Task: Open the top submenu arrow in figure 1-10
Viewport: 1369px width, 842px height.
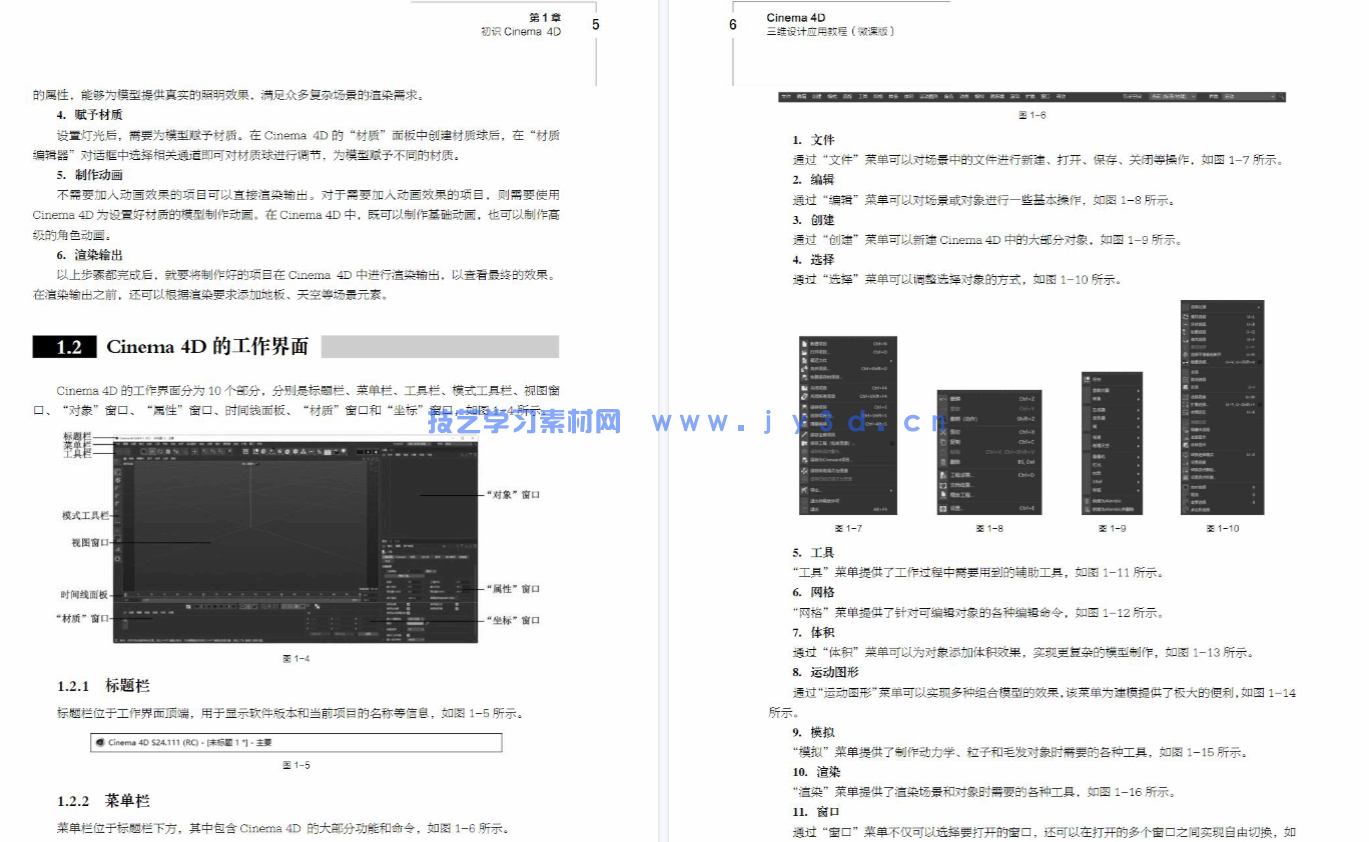Action: click(x=1261, y=307)
